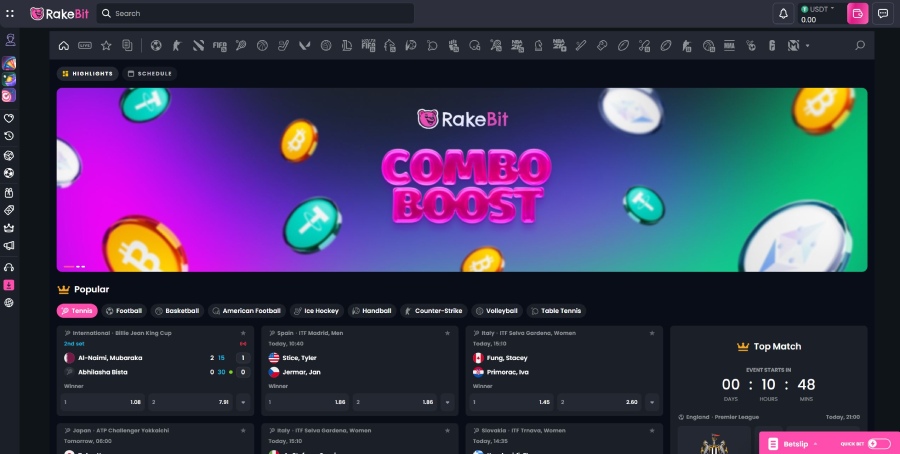Open the chat bubble icon
Viewport: 900px width, 454px height.
pyautogui.click(x=883, y=13)
